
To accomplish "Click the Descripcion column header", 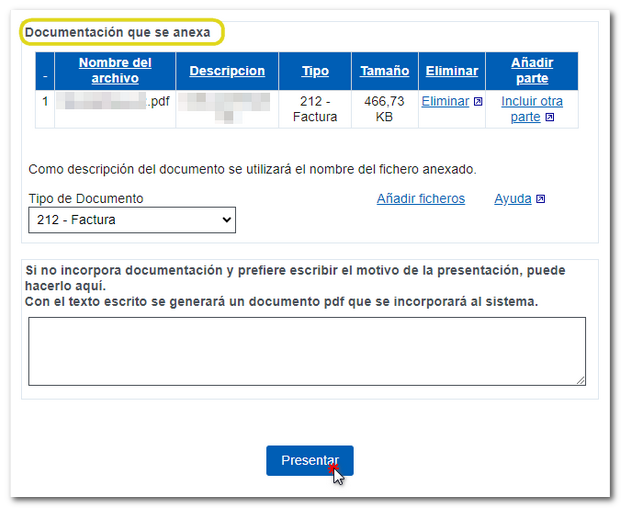I will (226, 71).
